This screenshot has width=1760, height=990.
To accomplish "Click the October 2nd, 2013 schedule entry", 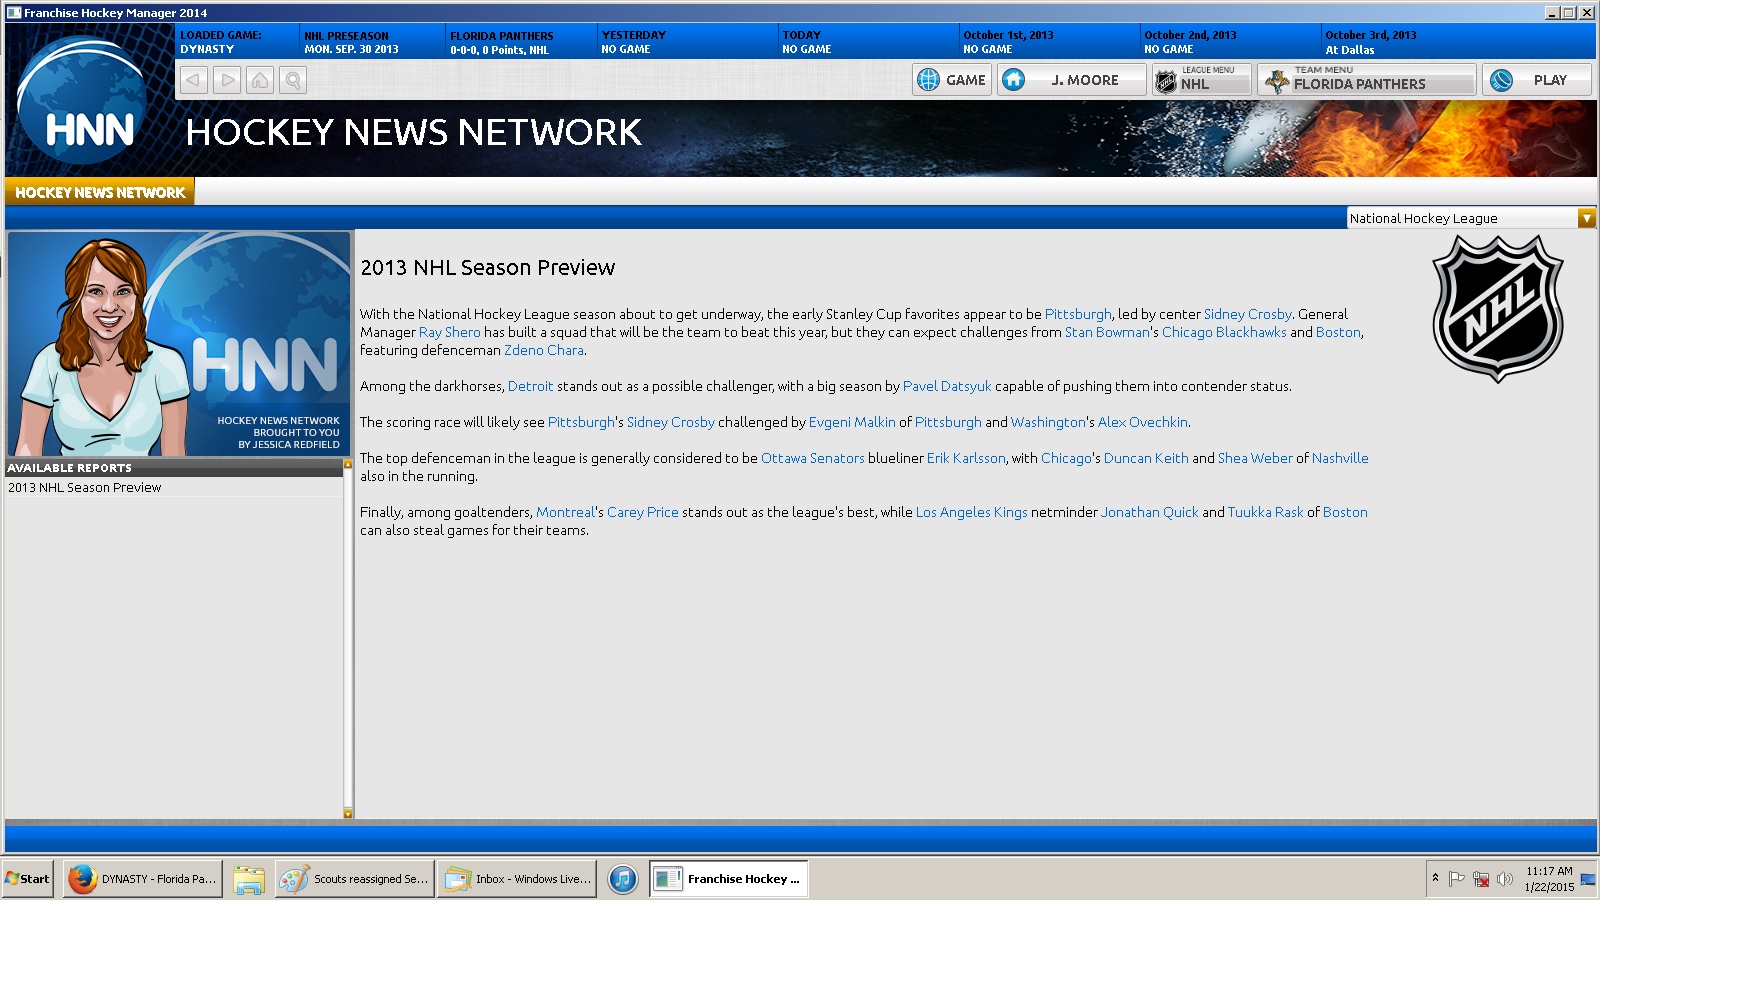I will pyautogui.click(x=1190, y=42).
